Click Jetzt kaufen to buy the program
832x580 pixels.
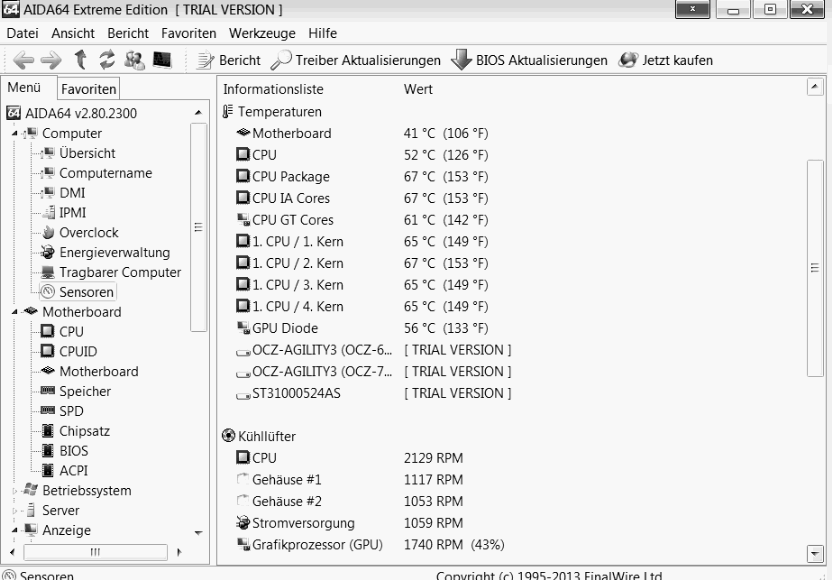coord(666,60)
